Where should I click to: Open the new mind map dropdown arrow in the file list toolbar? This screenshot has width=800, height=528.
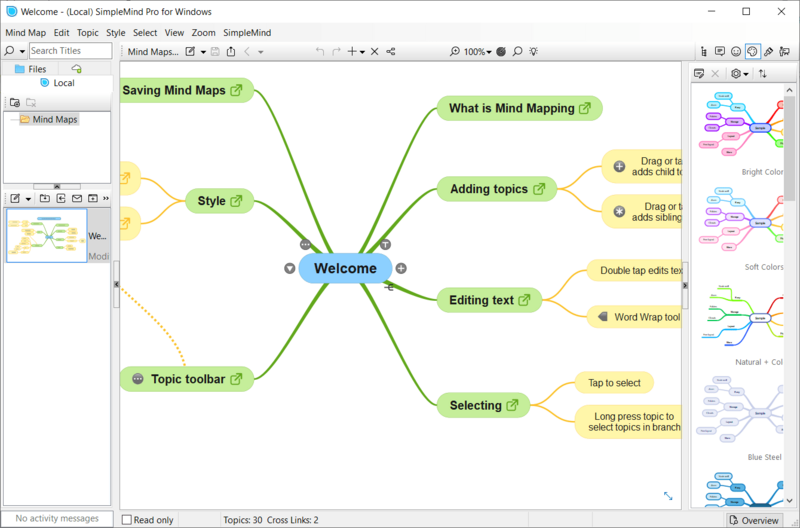tap(28, 199)
